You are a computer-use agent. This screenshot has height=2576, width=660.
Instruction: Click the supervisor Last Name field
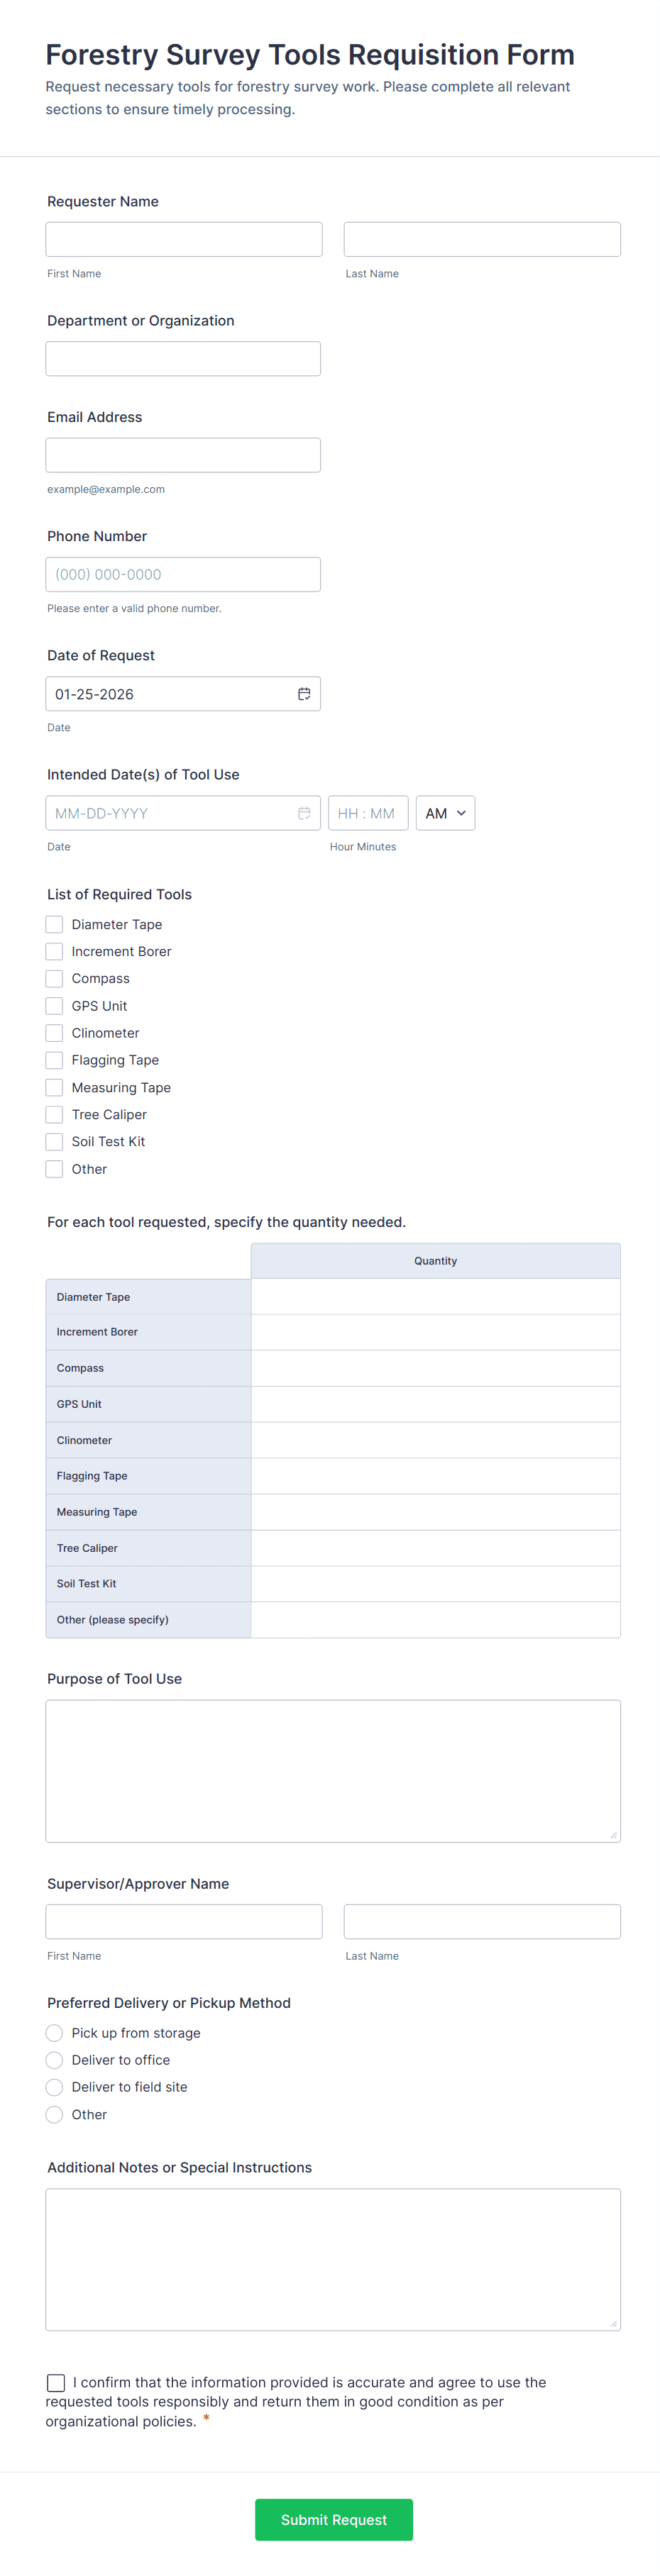[482, 1922]
